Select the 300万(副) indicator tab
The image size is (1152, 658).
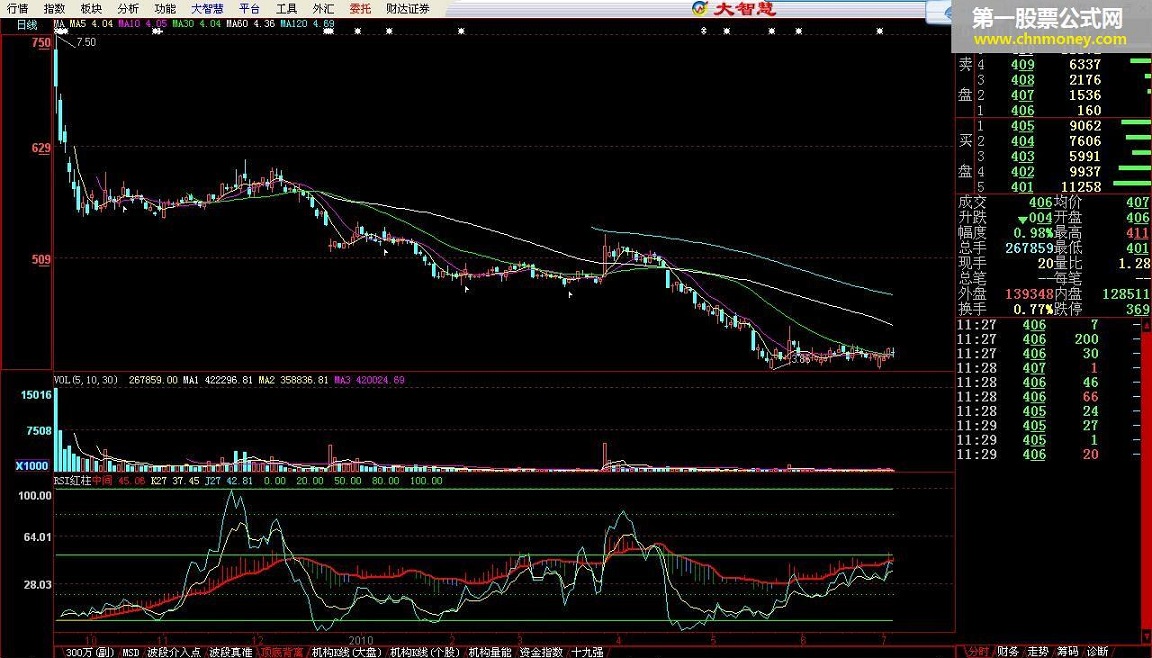click(x=90, y=652)
